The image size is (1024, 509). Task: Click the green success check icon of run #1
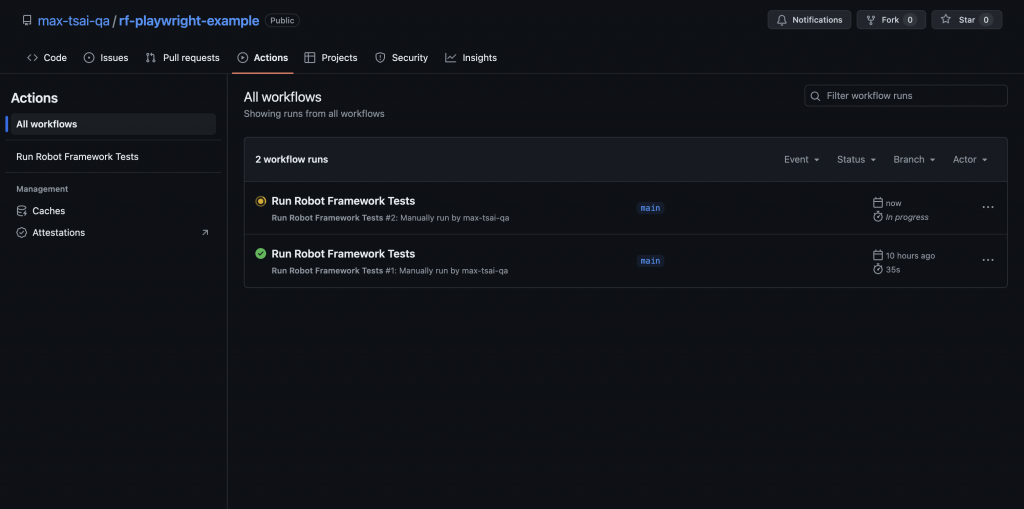(x=261, y=254)
